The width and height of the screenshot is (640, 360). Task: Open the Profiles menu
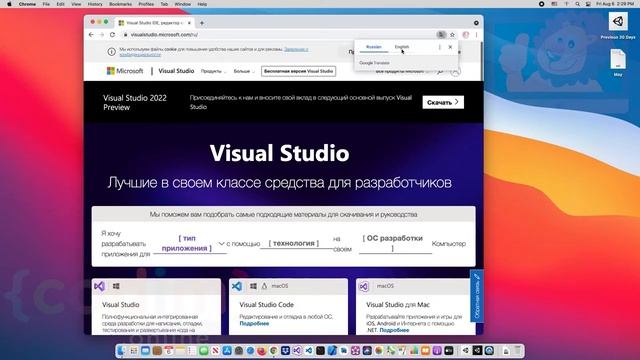pos(146,4)
